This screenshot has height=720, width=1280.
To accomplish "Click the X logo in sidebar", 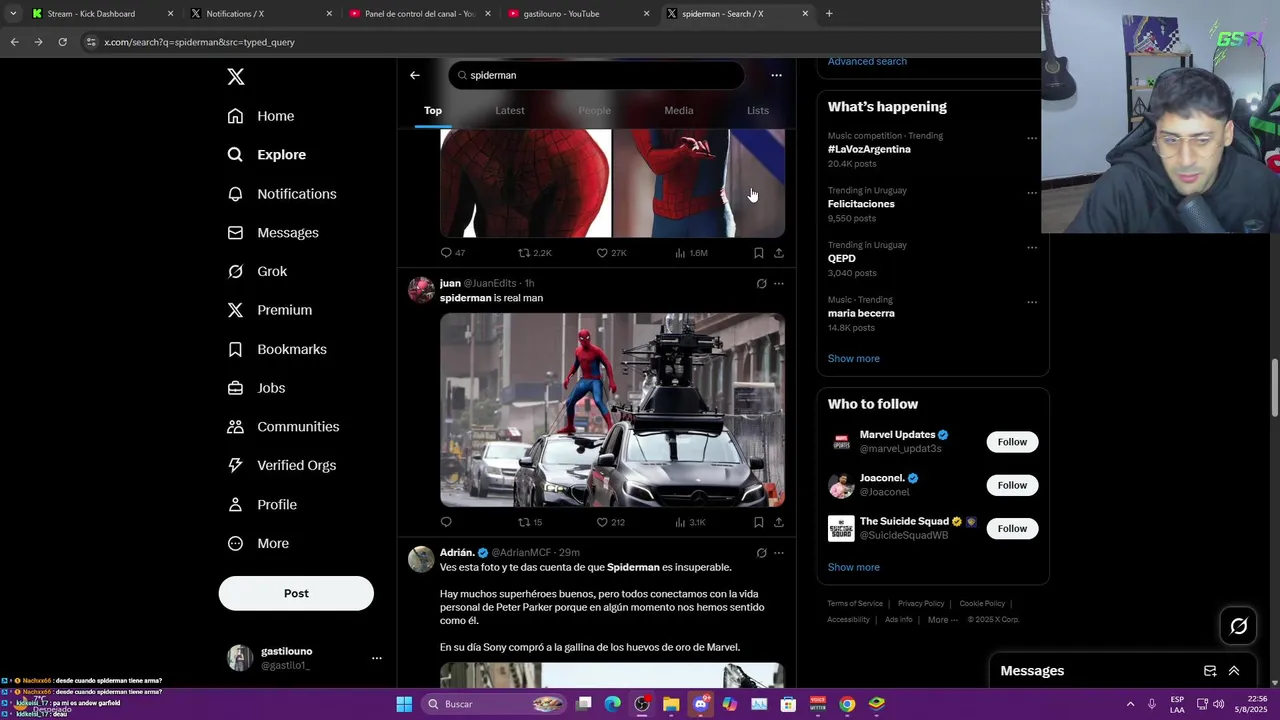I will (x=235, y=77).
